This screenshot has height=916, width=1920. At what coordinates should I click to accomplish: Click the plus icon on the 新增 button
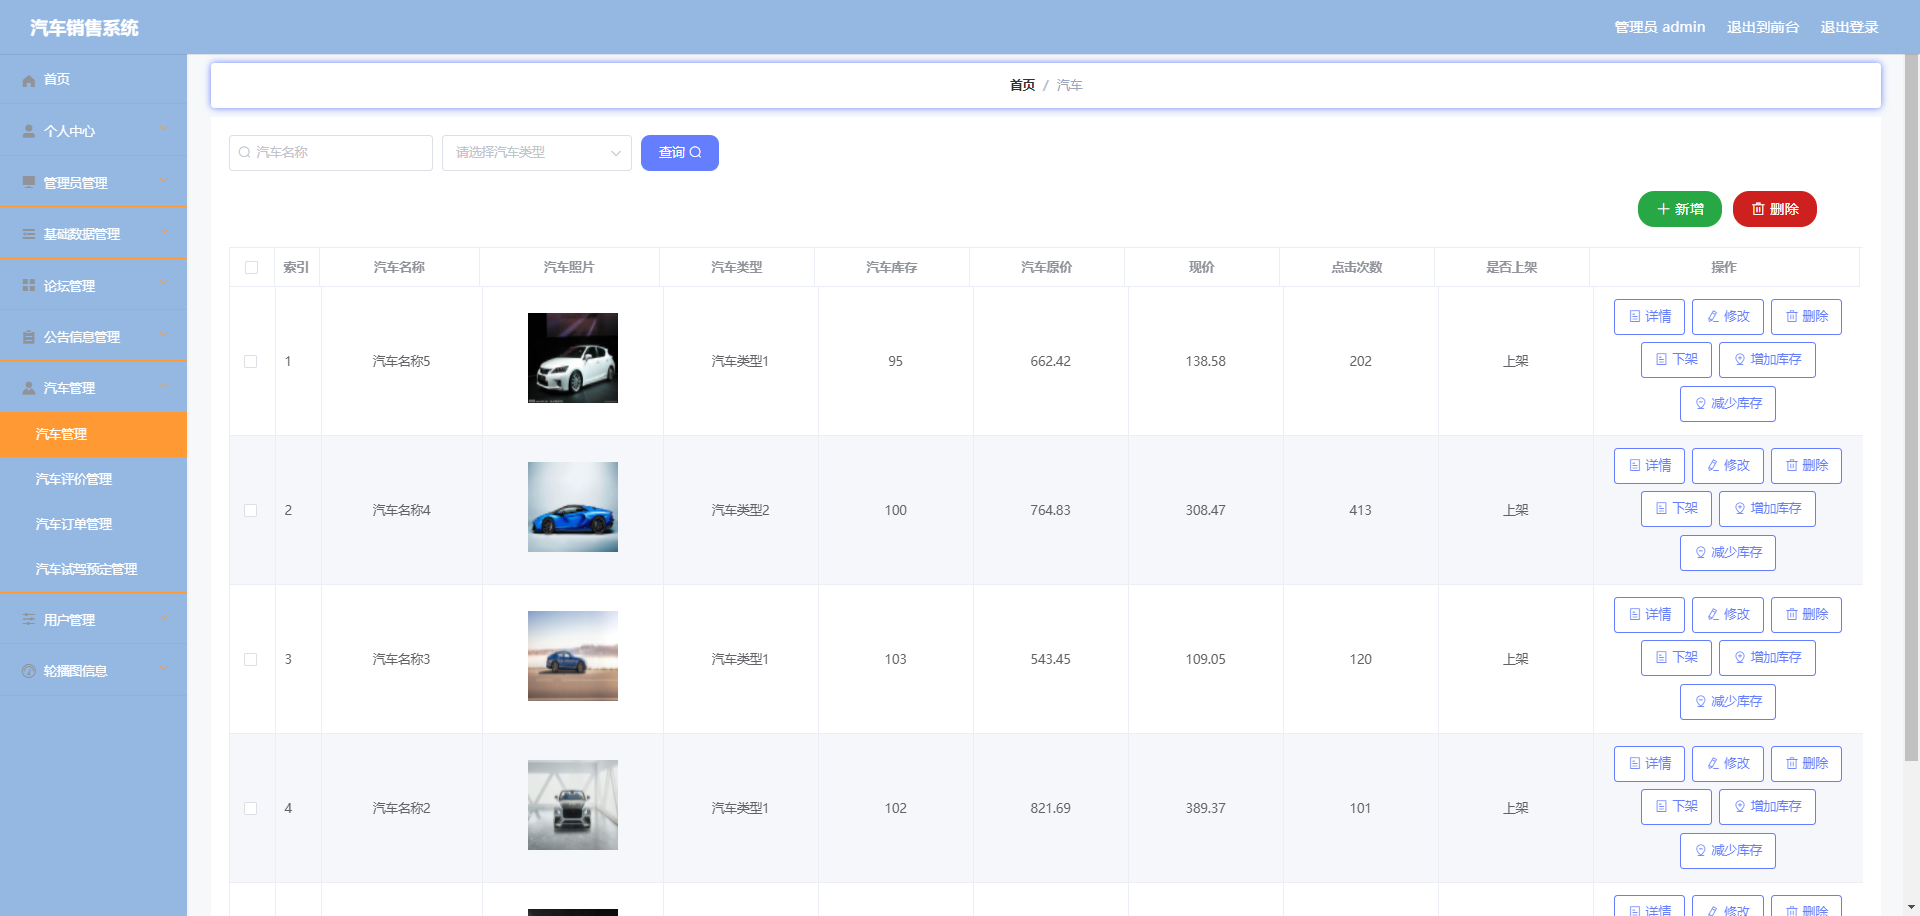pos(1663,209)
